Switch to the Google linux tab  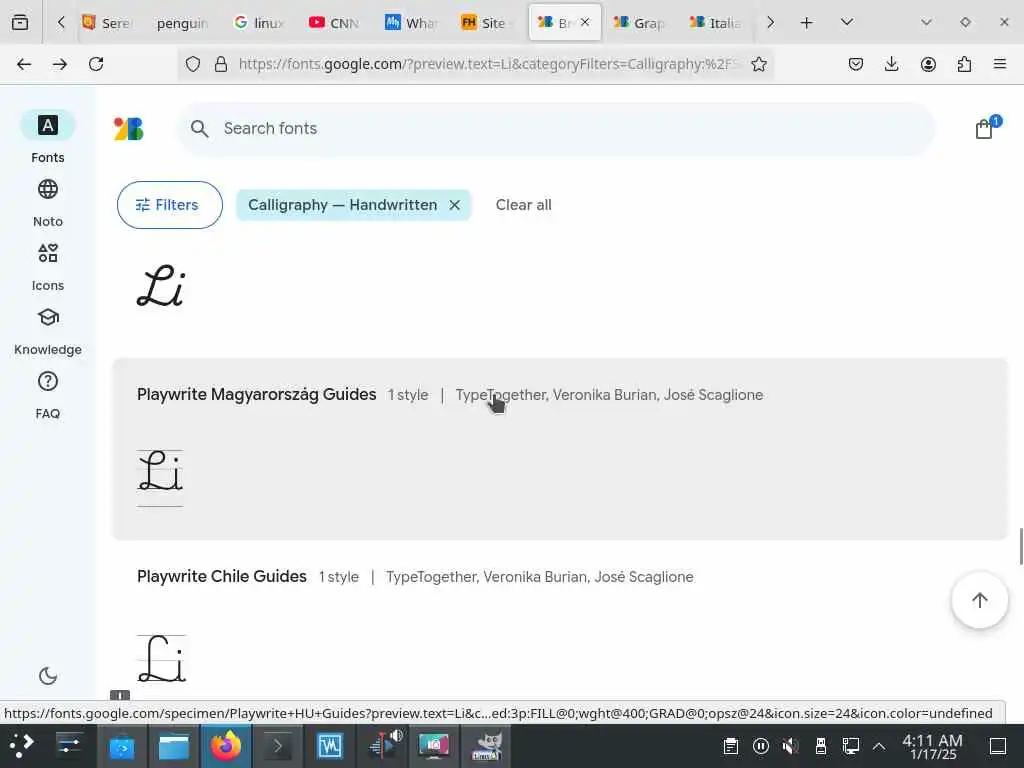click(259, 23)
